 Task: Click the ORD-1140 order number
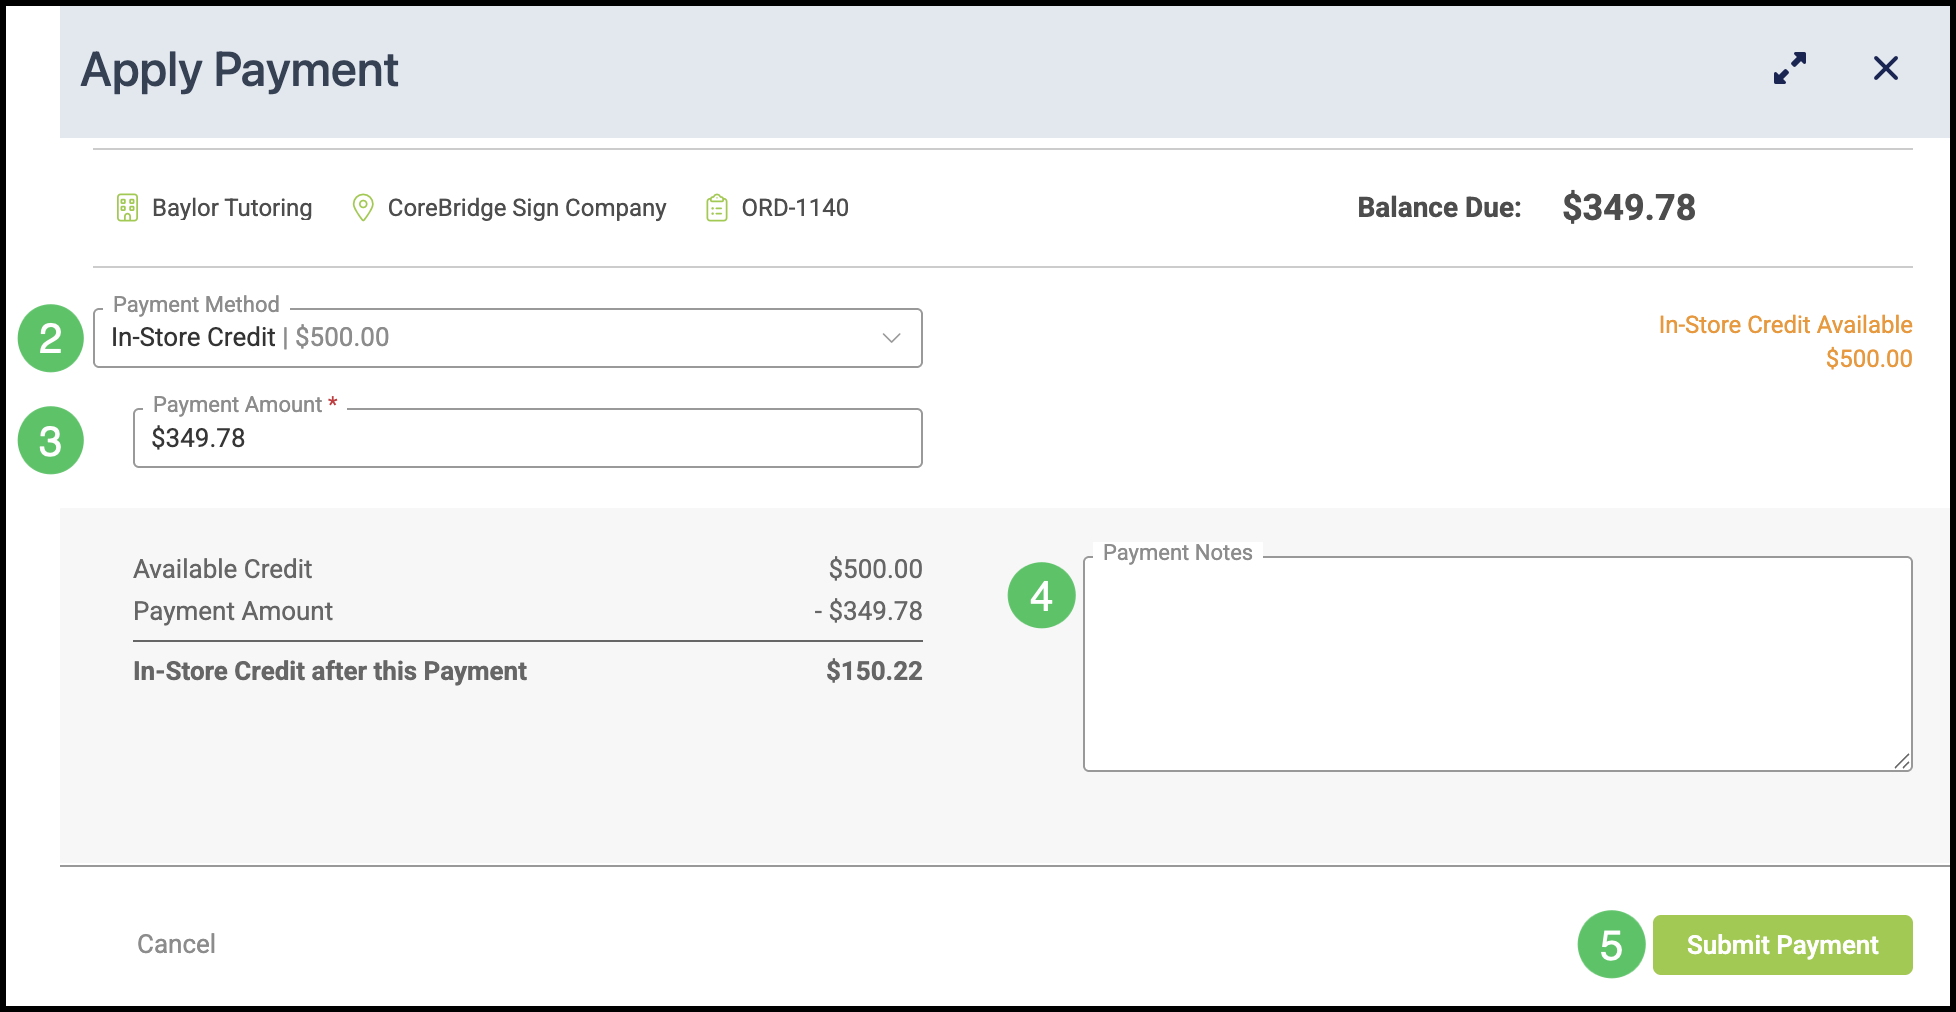[795, 208]
